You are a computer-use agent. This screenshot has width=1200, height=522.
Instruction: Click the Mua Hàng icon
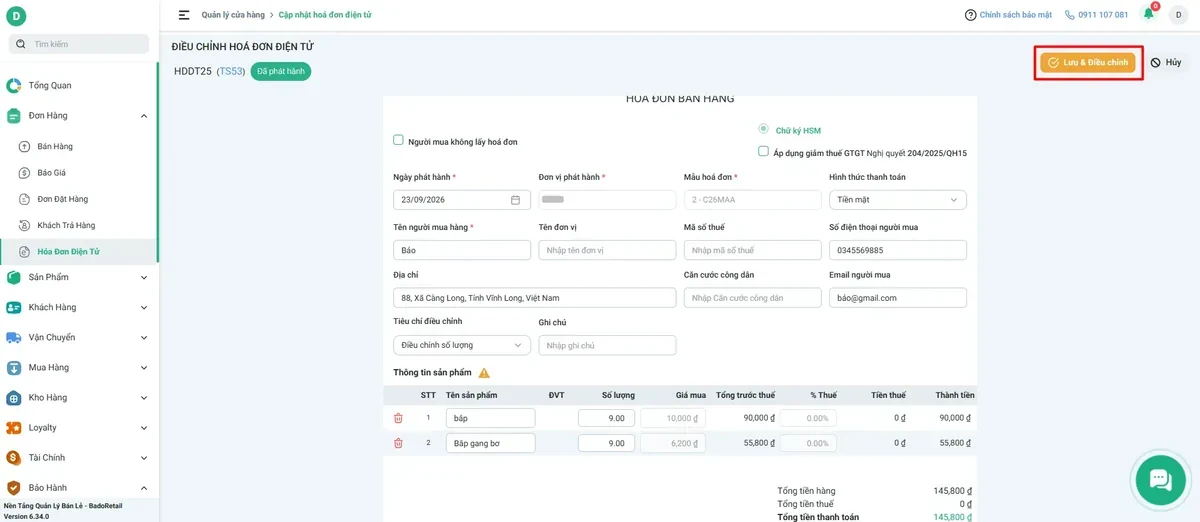pos(14,367)
